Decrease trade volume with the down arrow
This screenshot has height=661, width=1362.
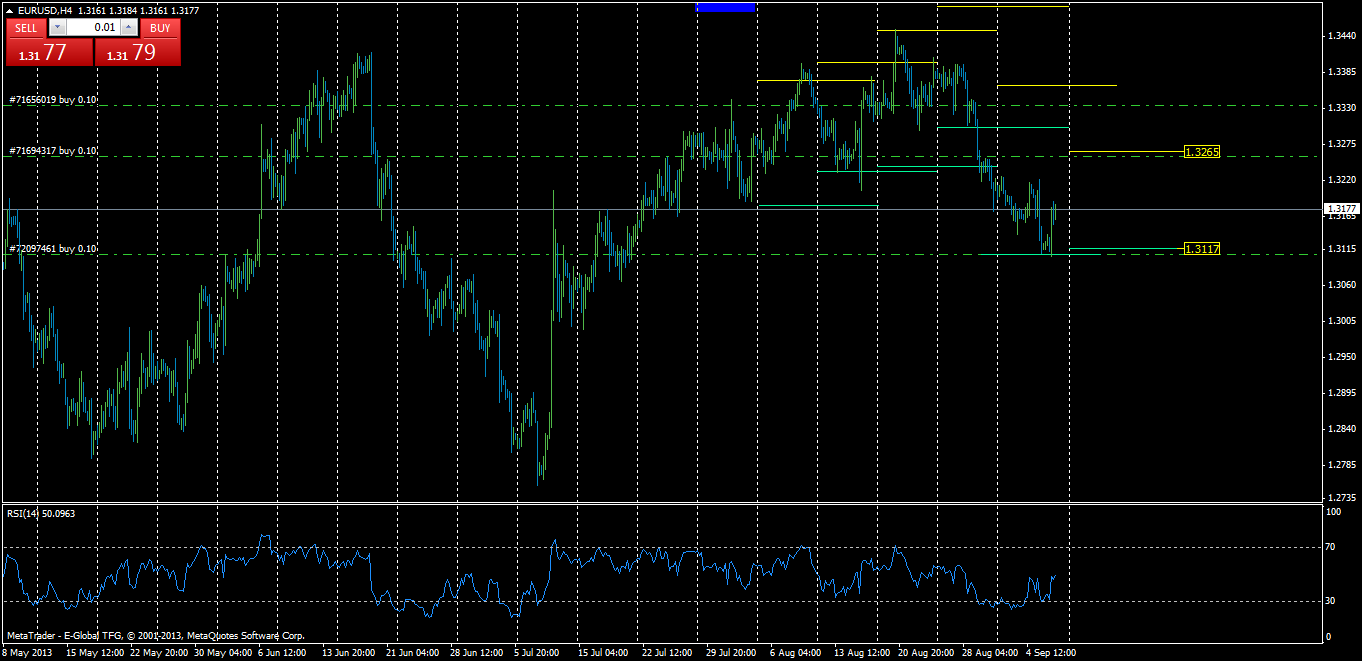point(57,28)
